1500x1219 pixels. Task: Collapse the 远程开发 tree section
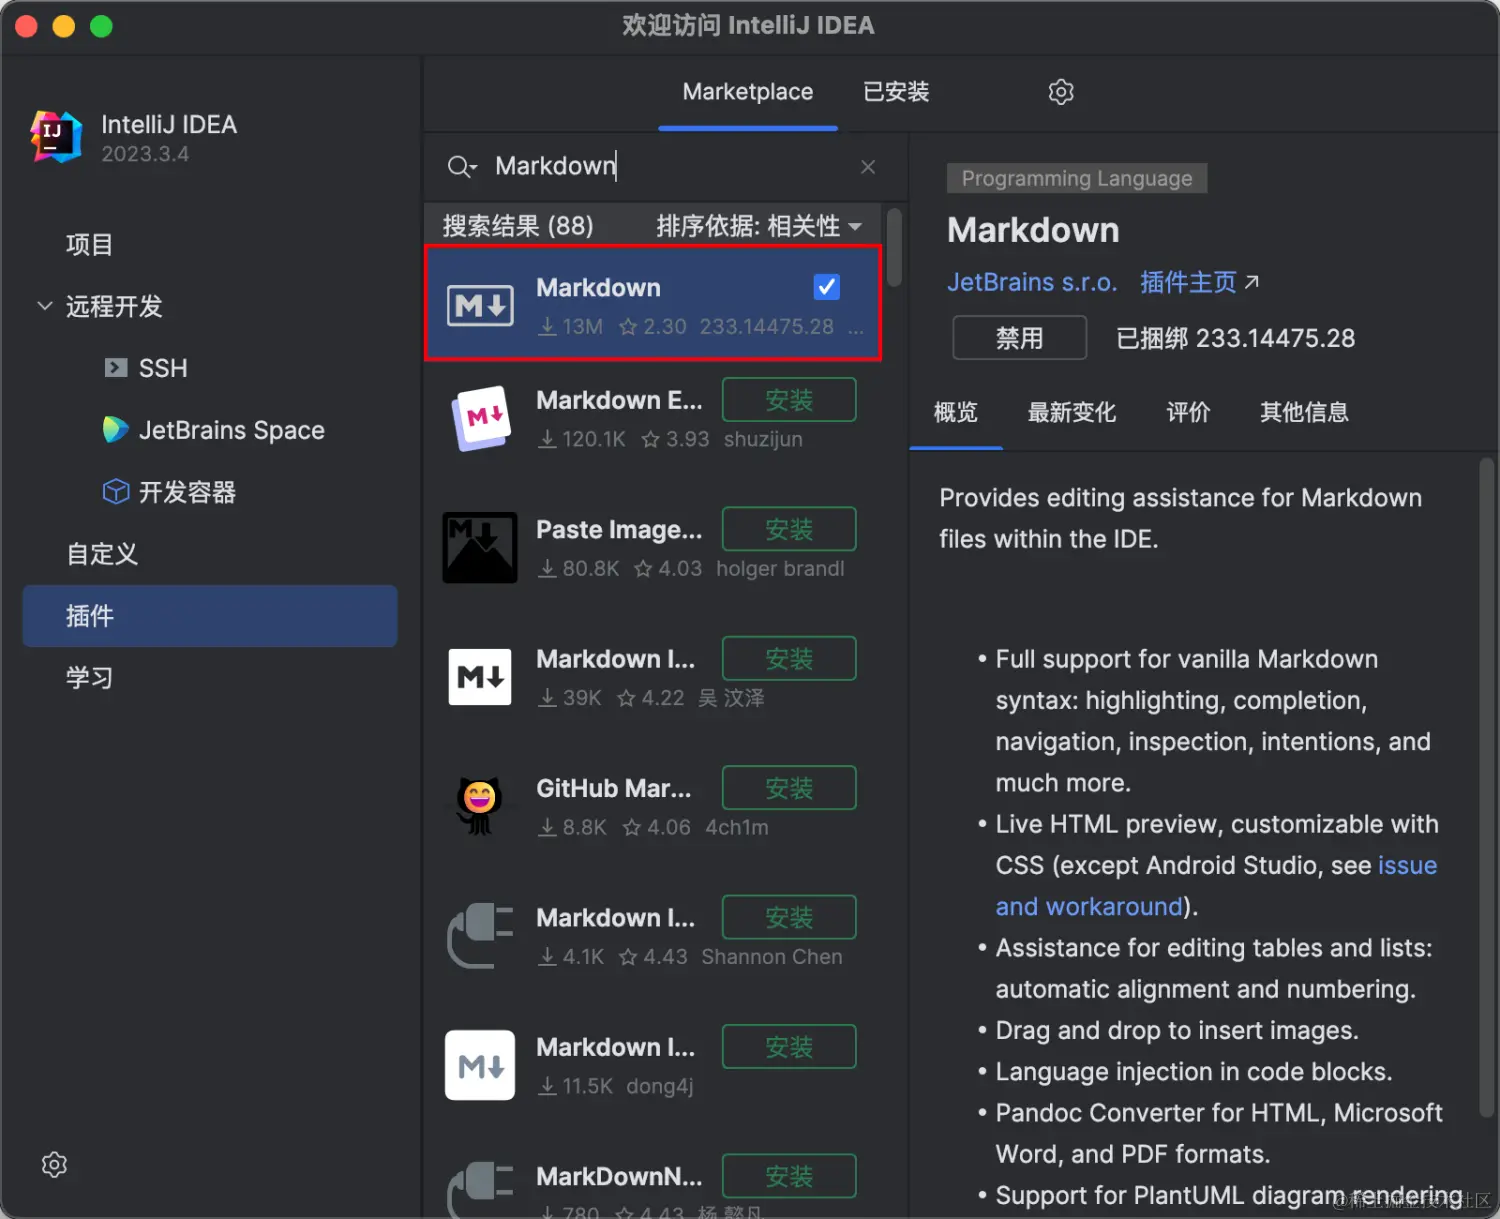click(x=45, y=306)
